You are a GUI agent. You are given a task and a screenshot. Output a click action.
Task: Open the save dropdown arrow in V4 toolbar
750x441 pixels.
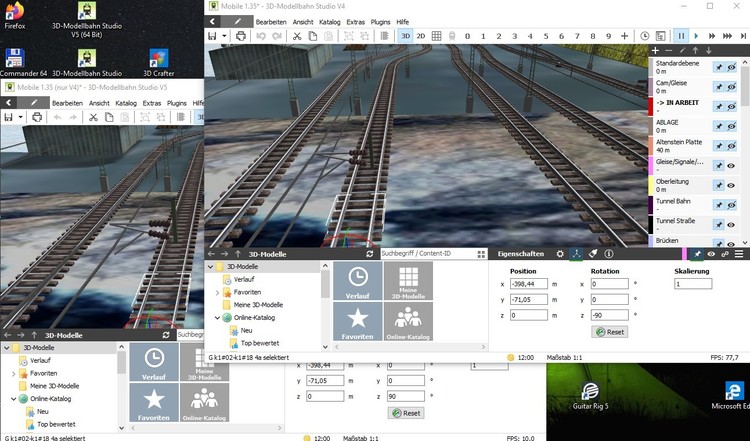226,36
